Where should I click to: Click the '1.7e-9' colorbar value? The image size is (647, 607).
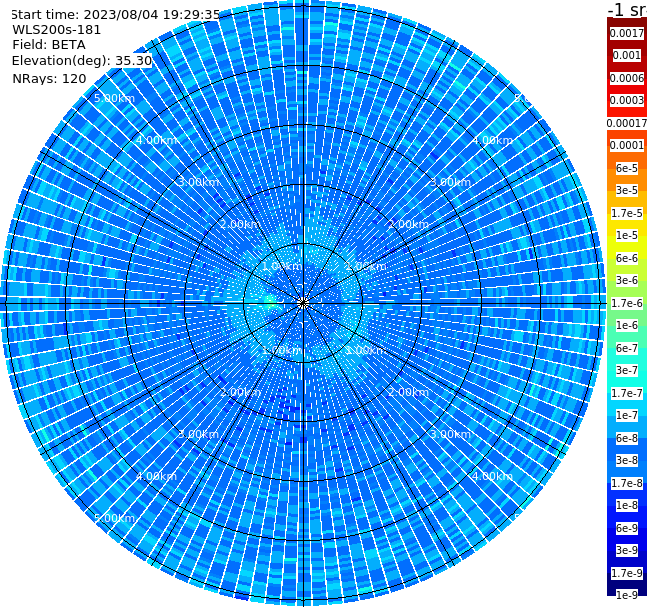click(x=627, y=573)
